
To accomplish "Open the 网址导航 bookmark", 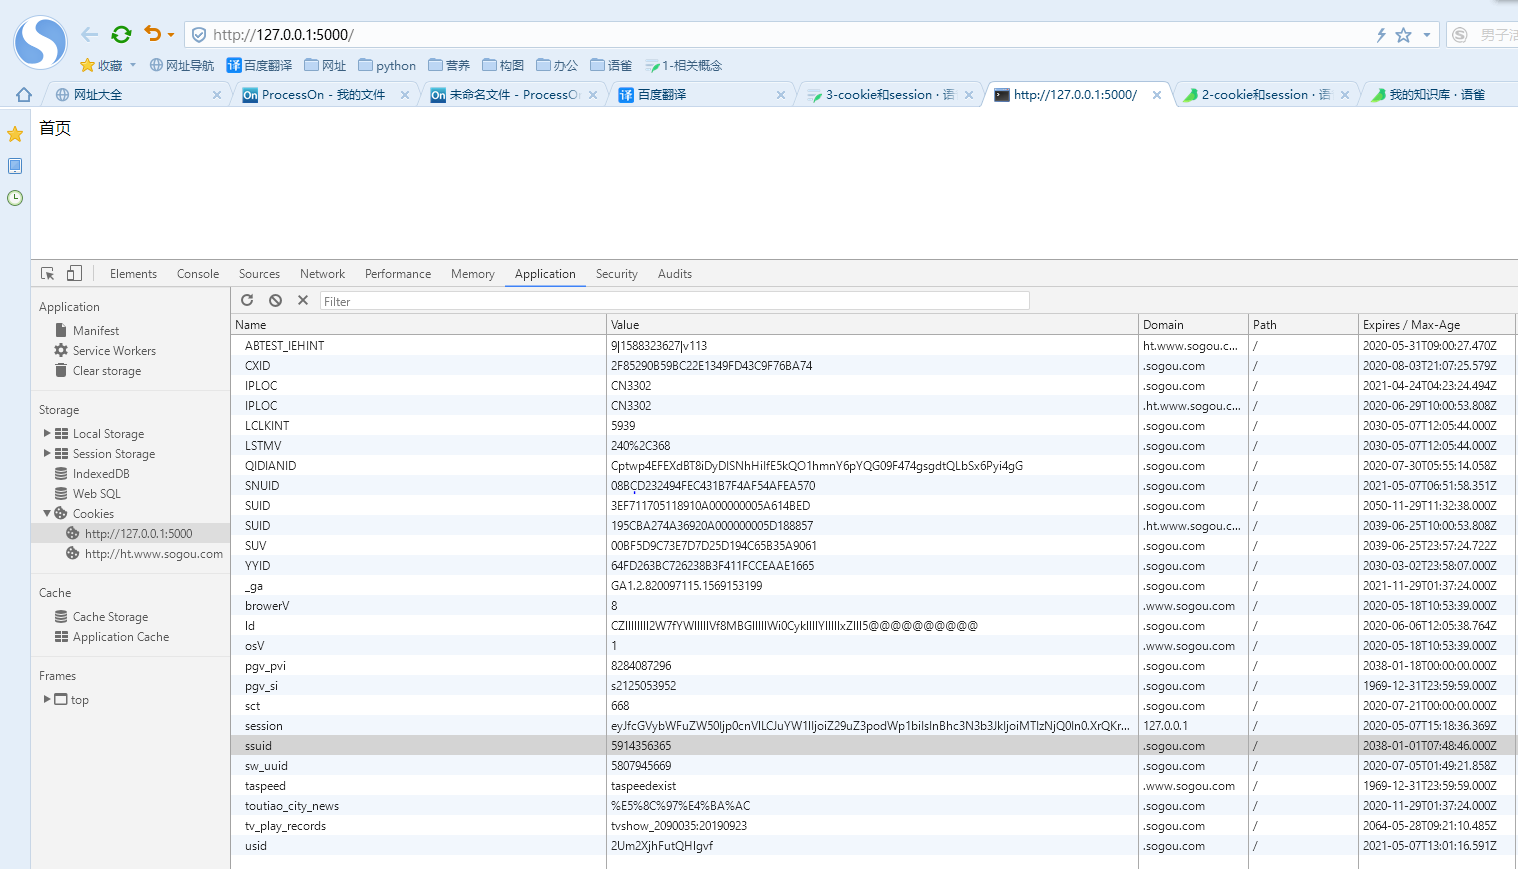I will point(182,65).
